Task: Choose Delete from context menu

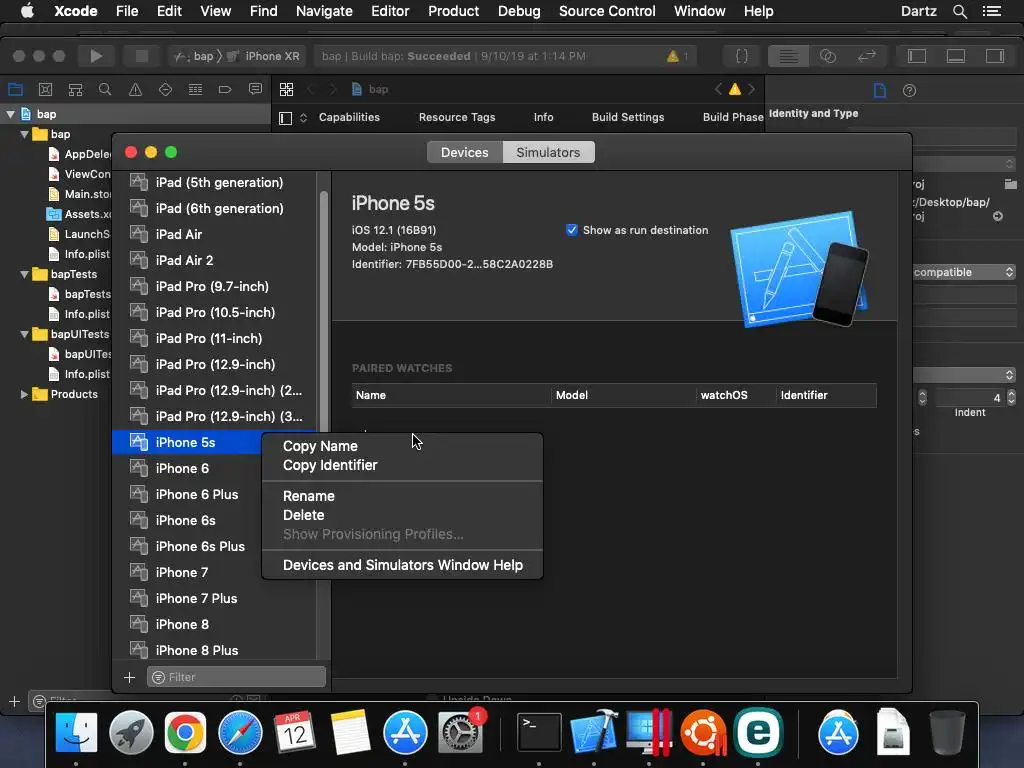Action: (x=303, y=515)
